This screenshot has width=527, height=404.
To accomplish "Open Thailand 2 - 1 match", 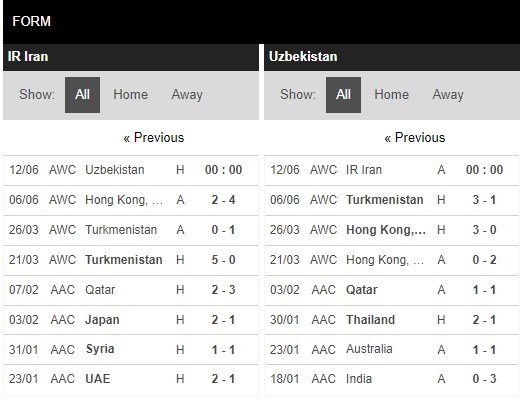I will point(392,320).
